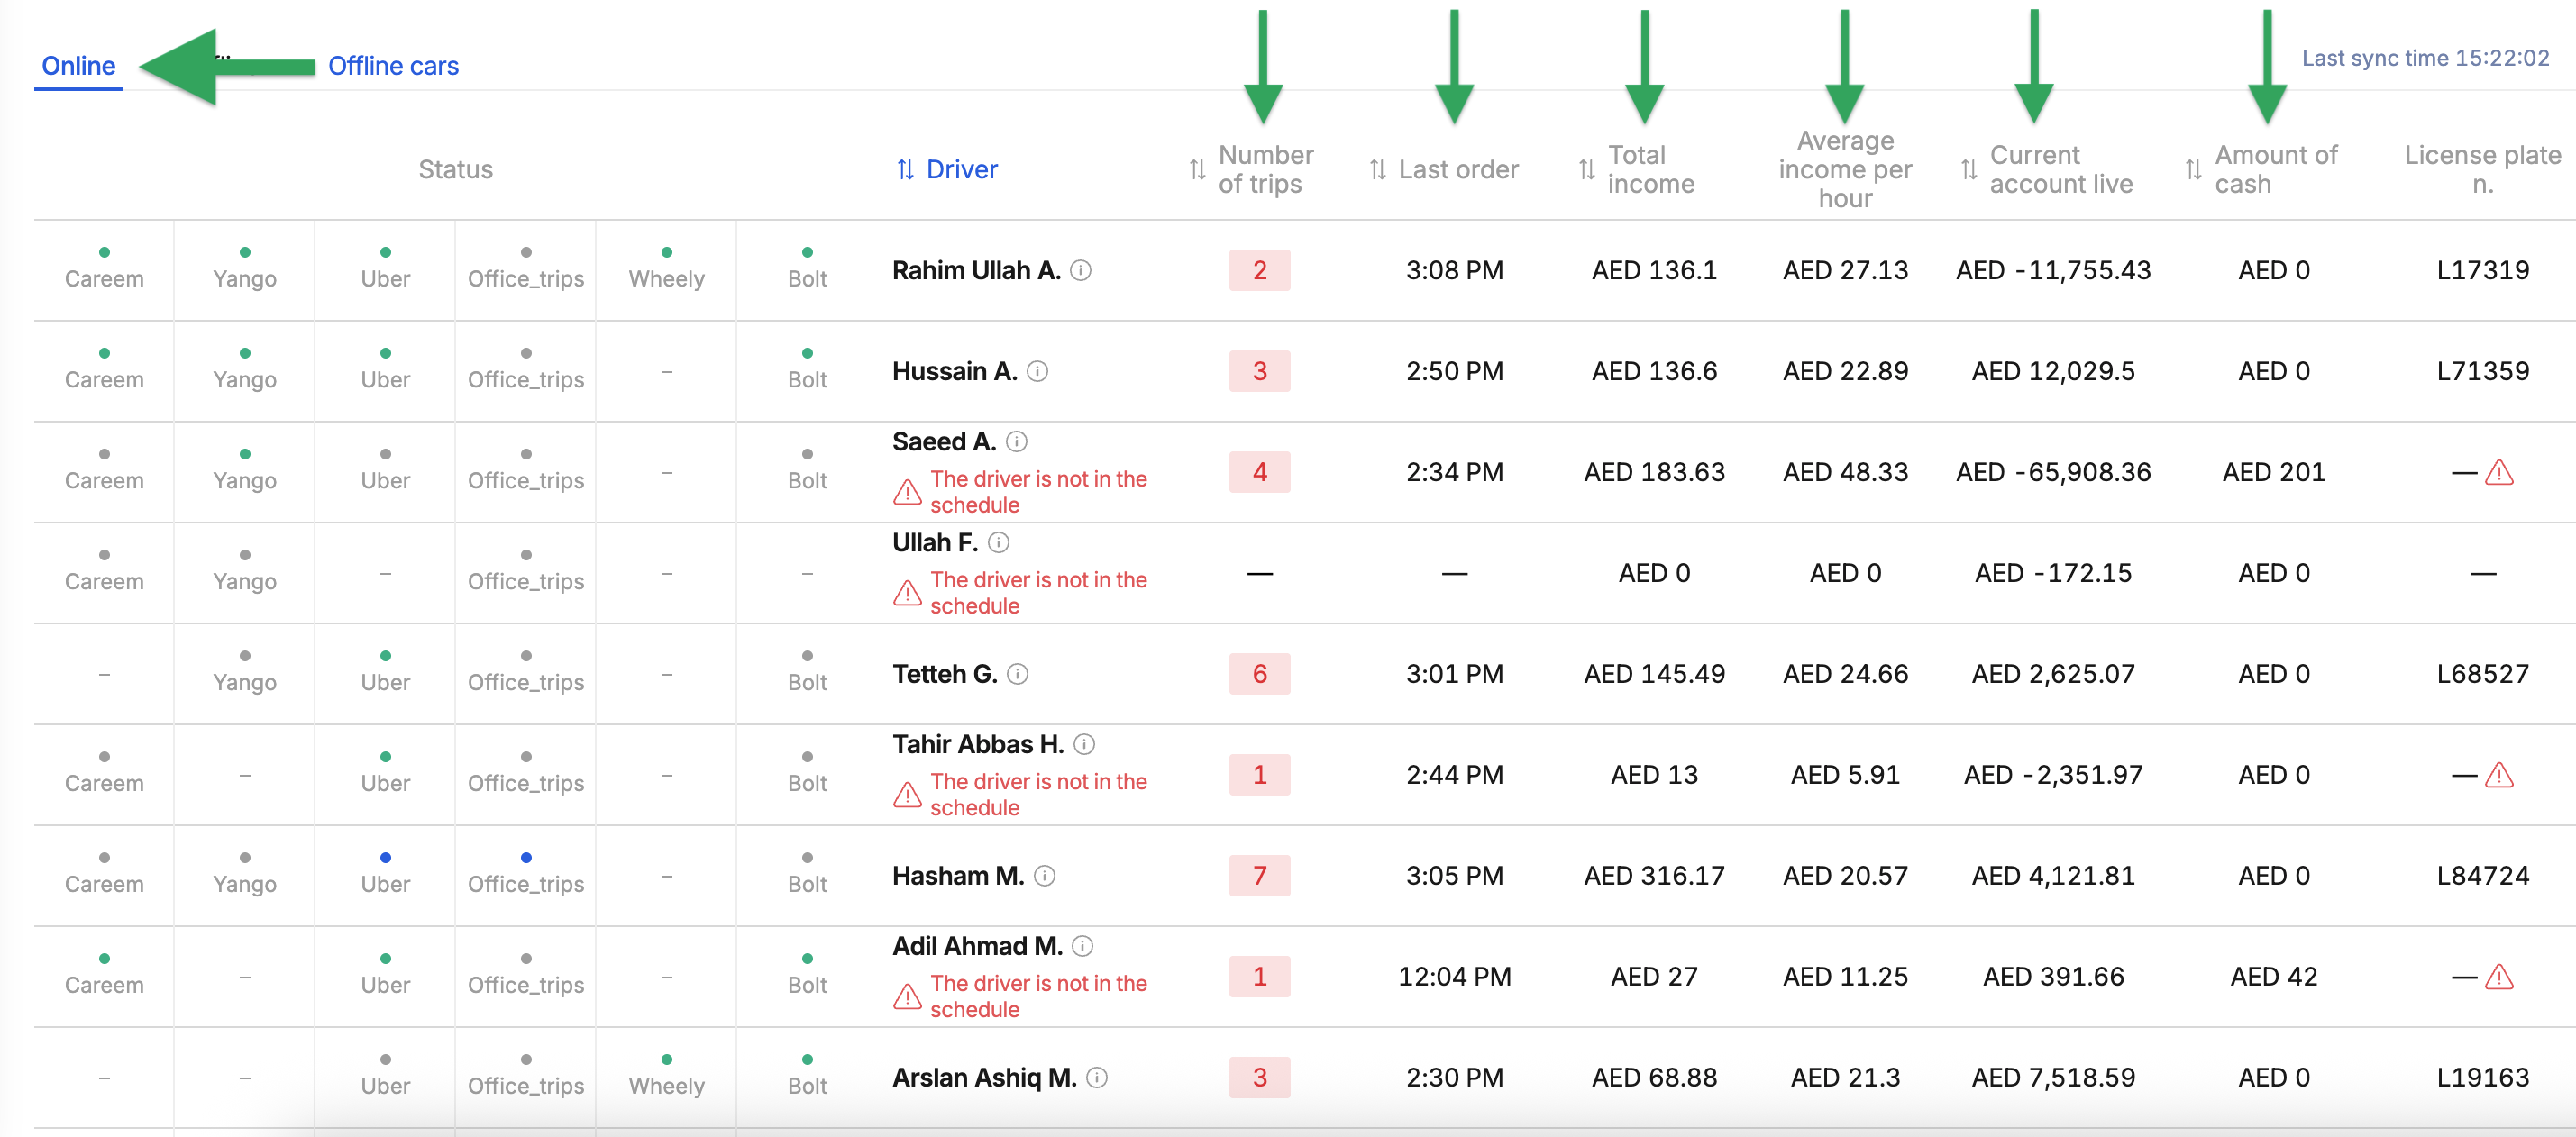
Task: Open info icon next to Saeed A.
Action: (x=1017, y=441)
